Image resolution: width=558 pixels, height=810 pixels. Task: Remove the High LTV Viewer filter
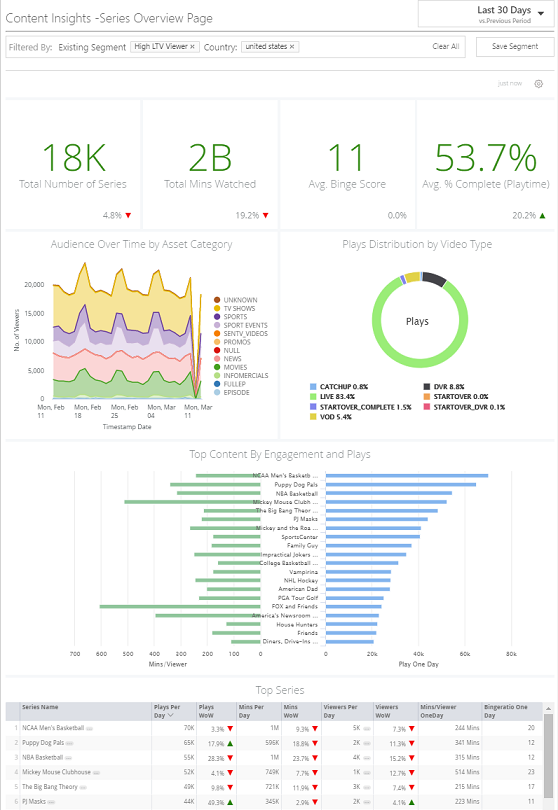192,46
